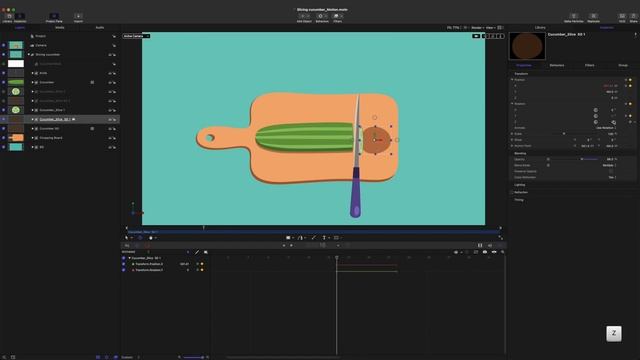Click the Cucumber_Slice mini-timeline bar
Image resolution: width=640 pixels, height=360 pixels.
click(313, 232)
